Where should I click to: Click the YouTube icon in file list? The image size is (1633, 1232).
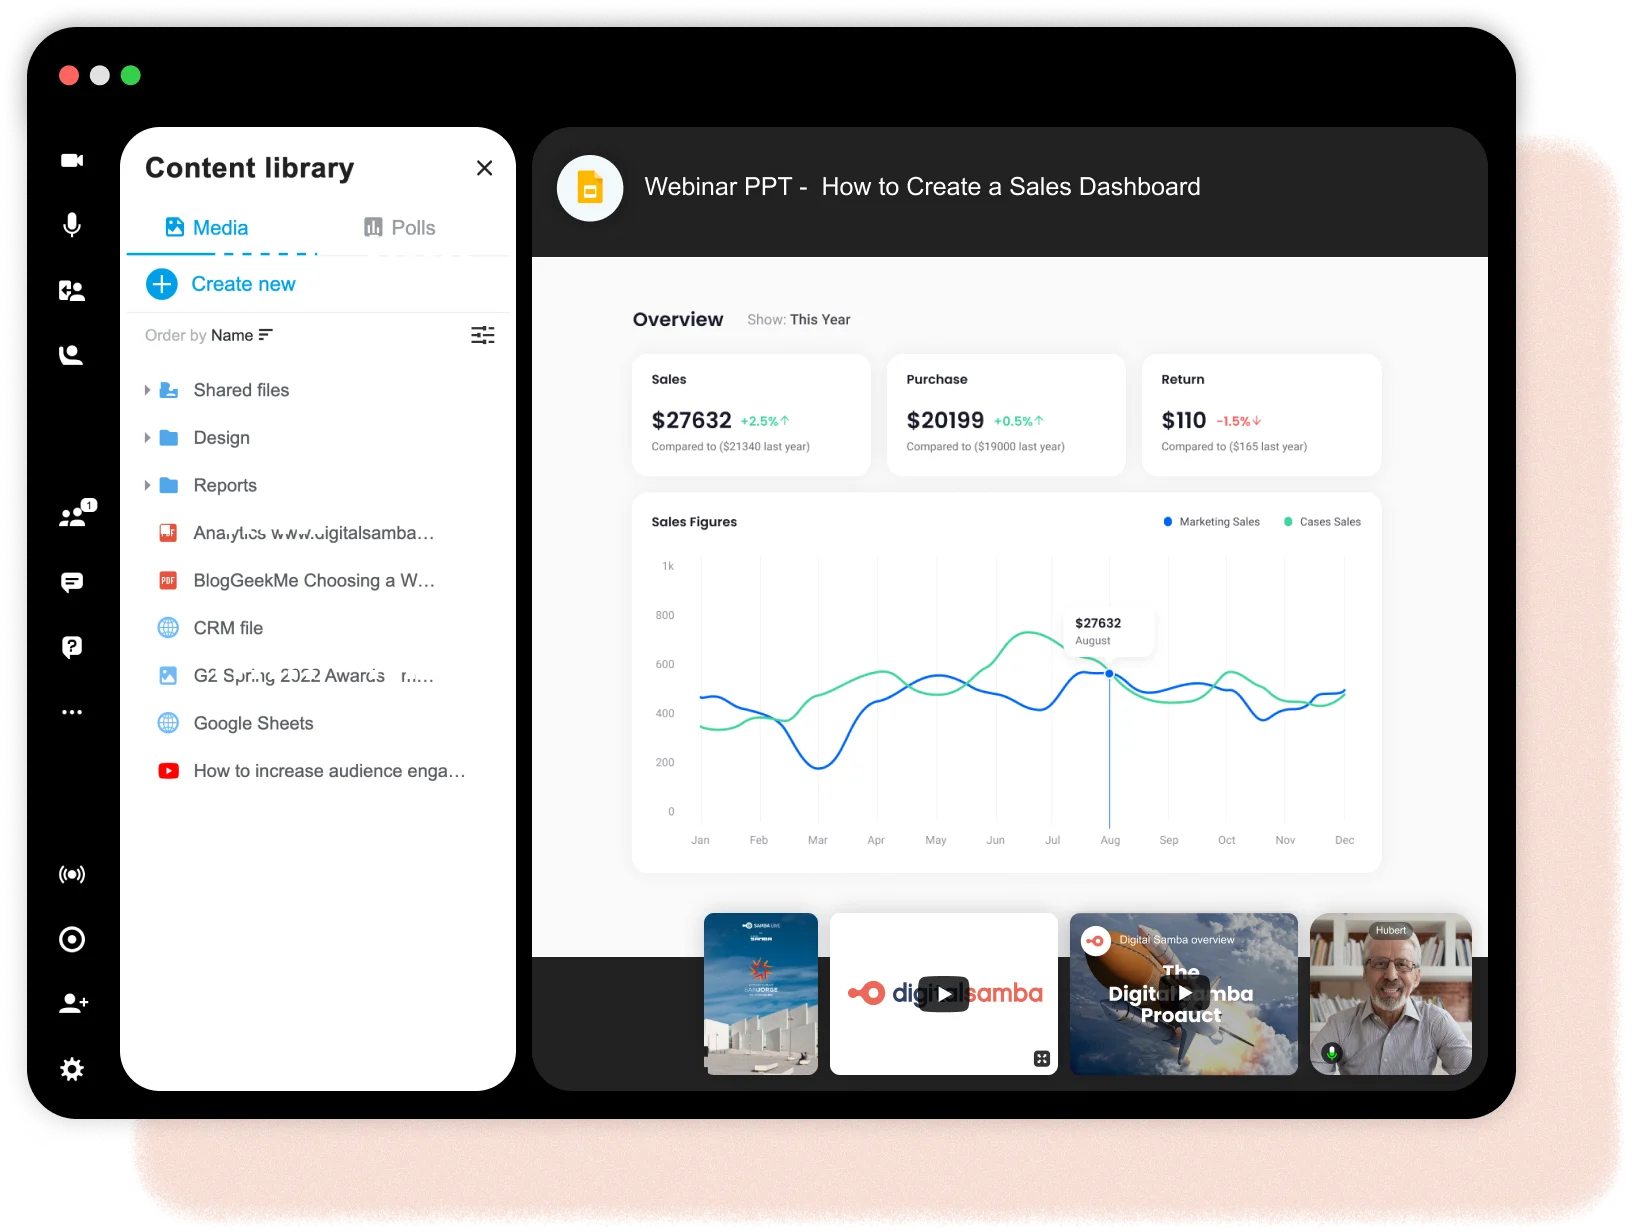point(168,771)
